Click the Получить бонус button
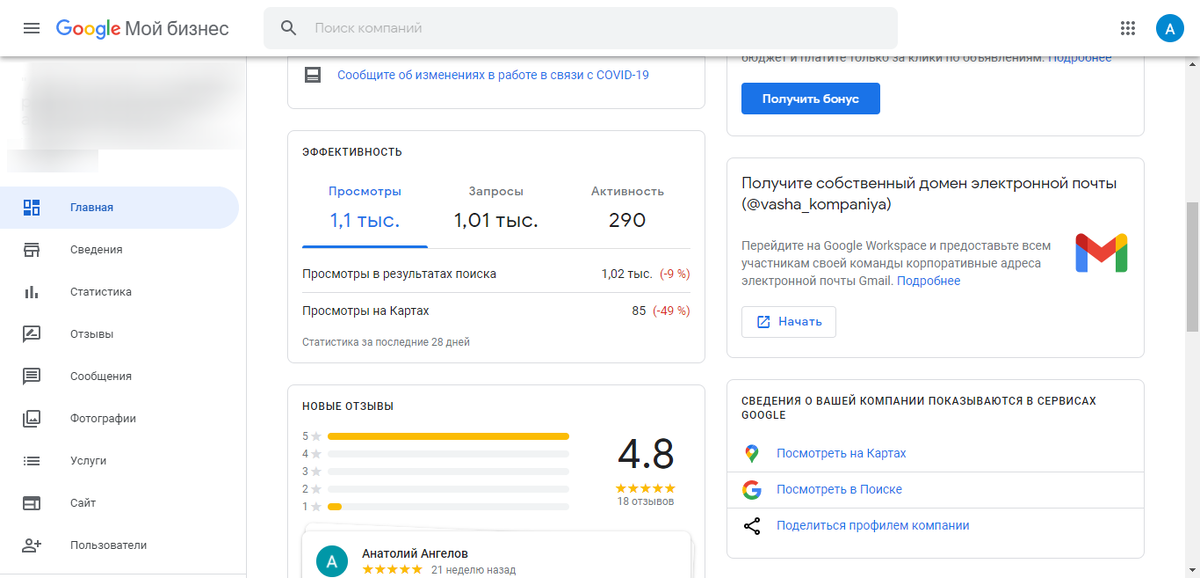Viewport: 1200px width, 578px height. (x=810, y=99)
